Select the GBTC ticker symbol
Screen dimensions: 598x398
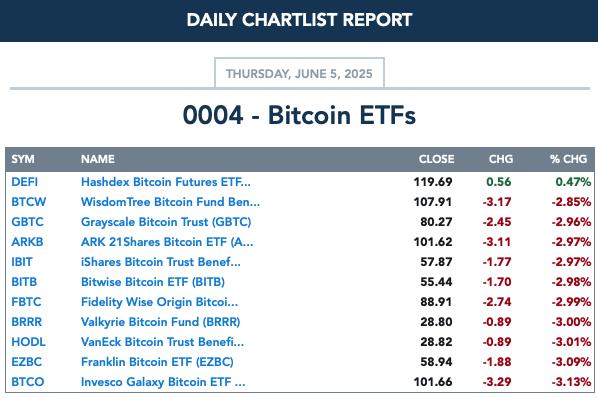point(27,222)
